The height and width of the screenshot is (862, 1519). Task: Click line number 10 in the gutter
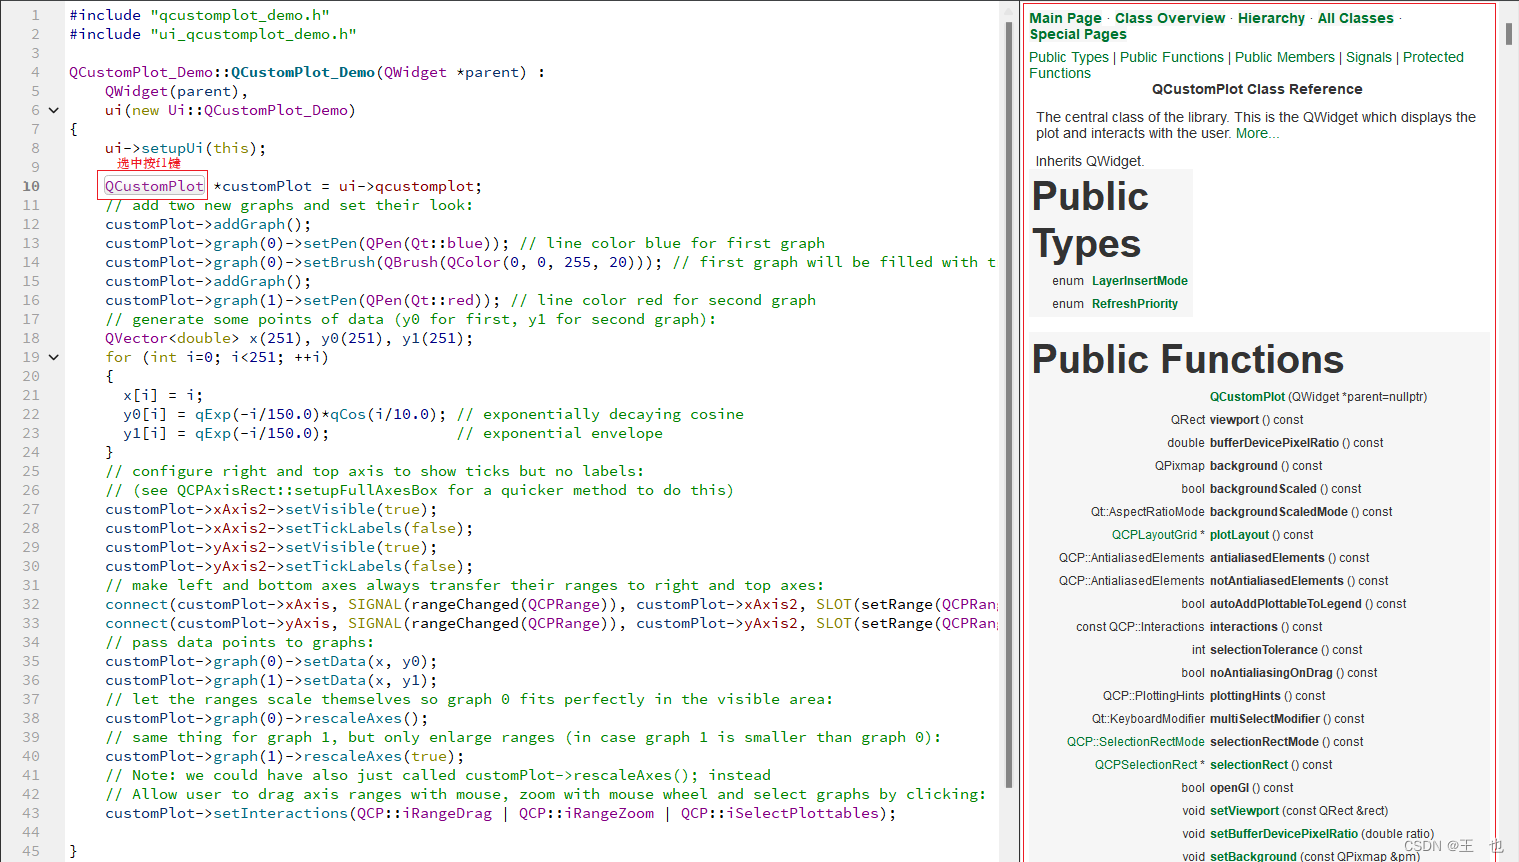click(31, 186)
